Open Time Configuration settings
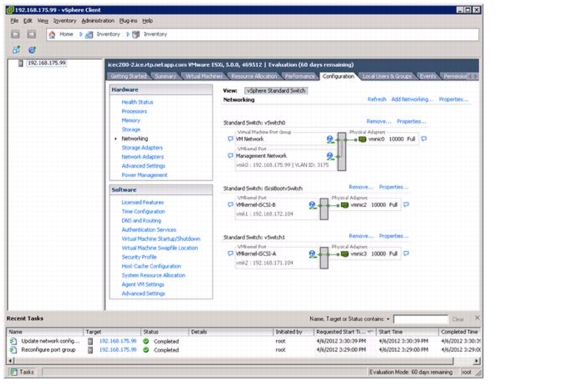The image size is (576, 384). (143, 212)
